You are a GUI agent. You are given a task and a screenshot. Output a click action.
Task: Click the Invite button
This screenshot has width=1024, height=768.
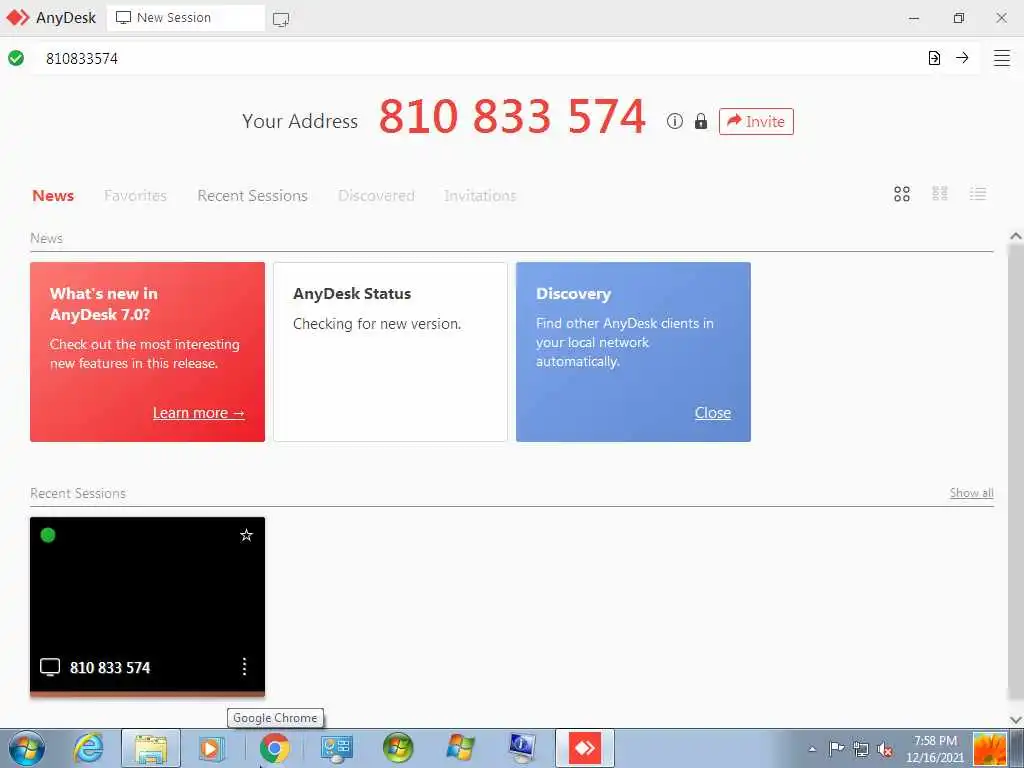756,121
